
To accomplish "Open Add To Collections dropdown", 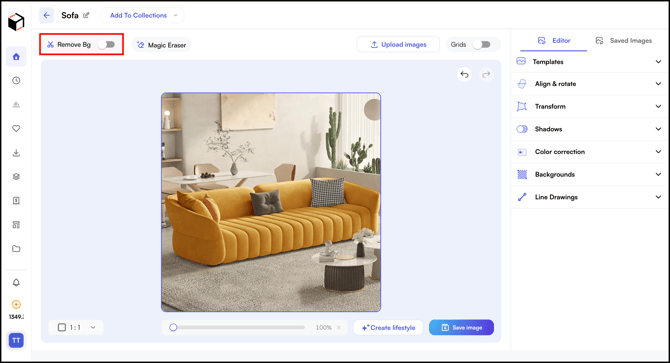I will pos(143,15).
